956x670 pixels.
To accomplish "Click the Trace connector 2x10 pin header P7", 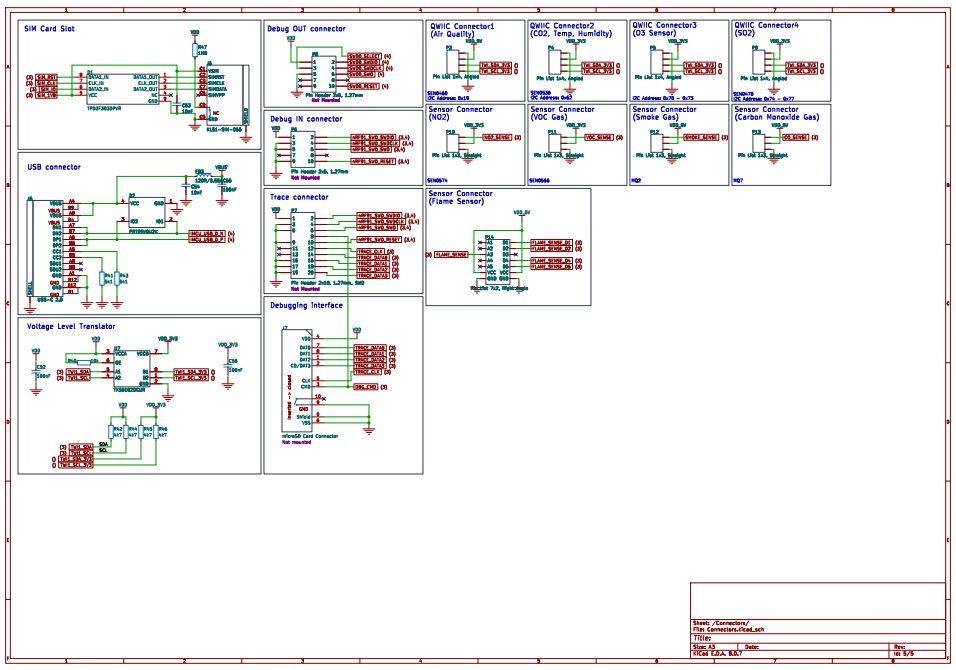I will coord(301,247).
